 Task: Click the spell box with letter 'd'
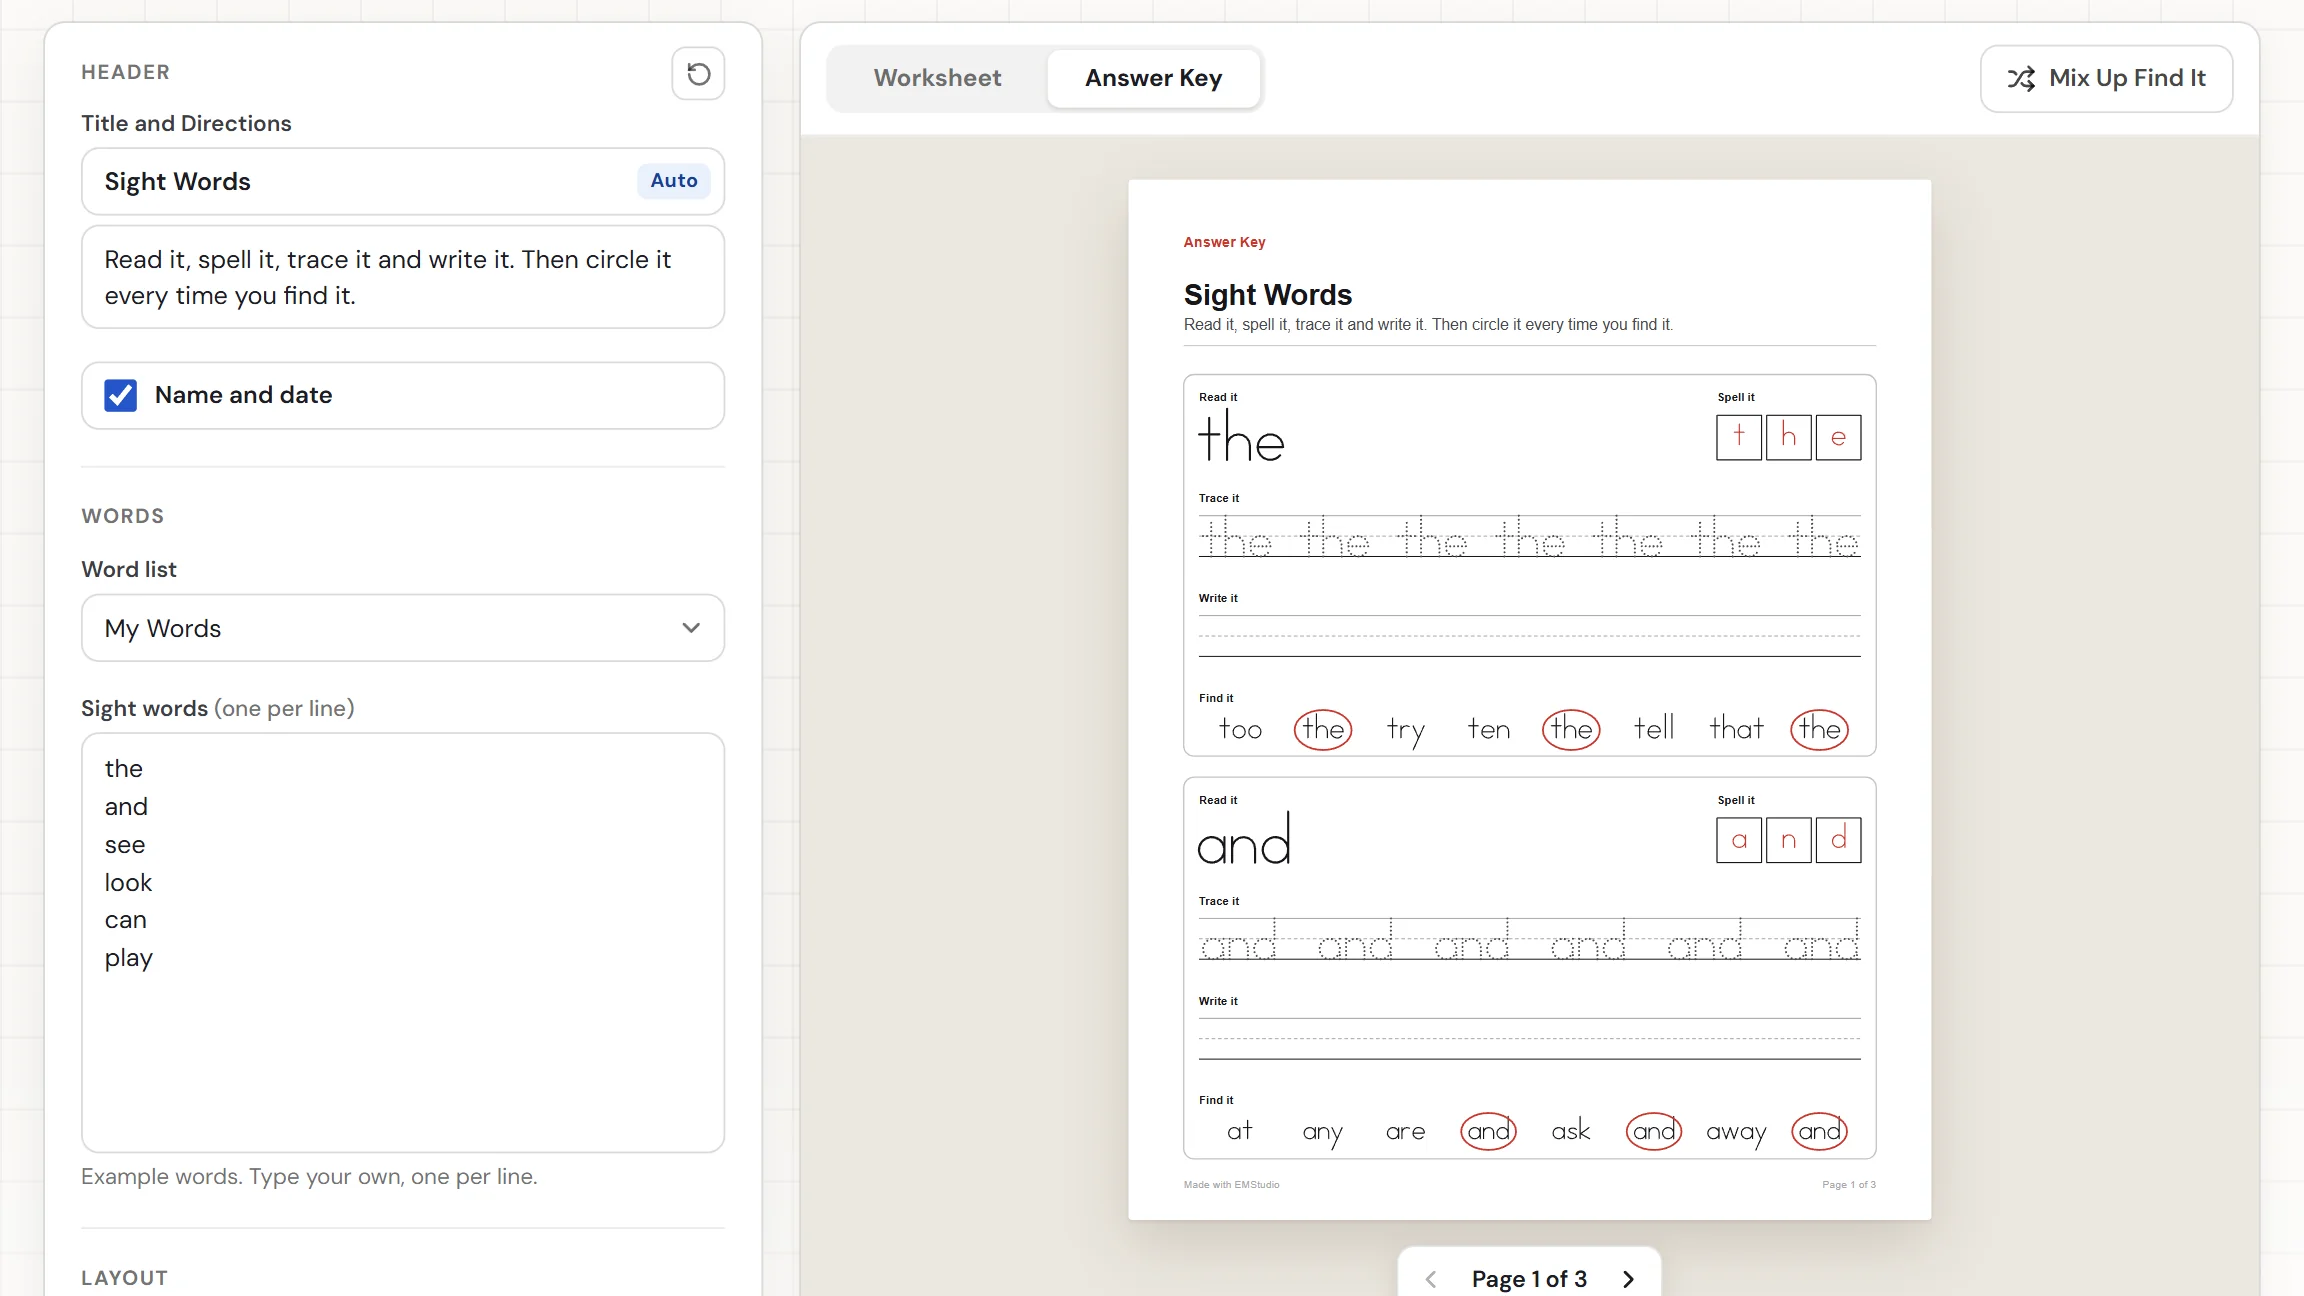(x=1838, y=840)
